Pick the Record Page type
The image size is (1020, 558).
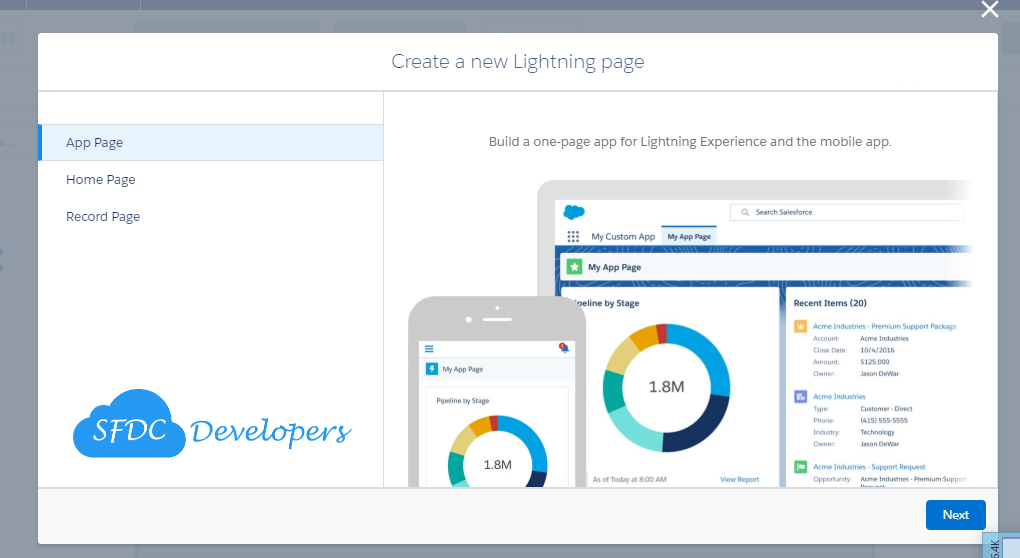point(103,217)
